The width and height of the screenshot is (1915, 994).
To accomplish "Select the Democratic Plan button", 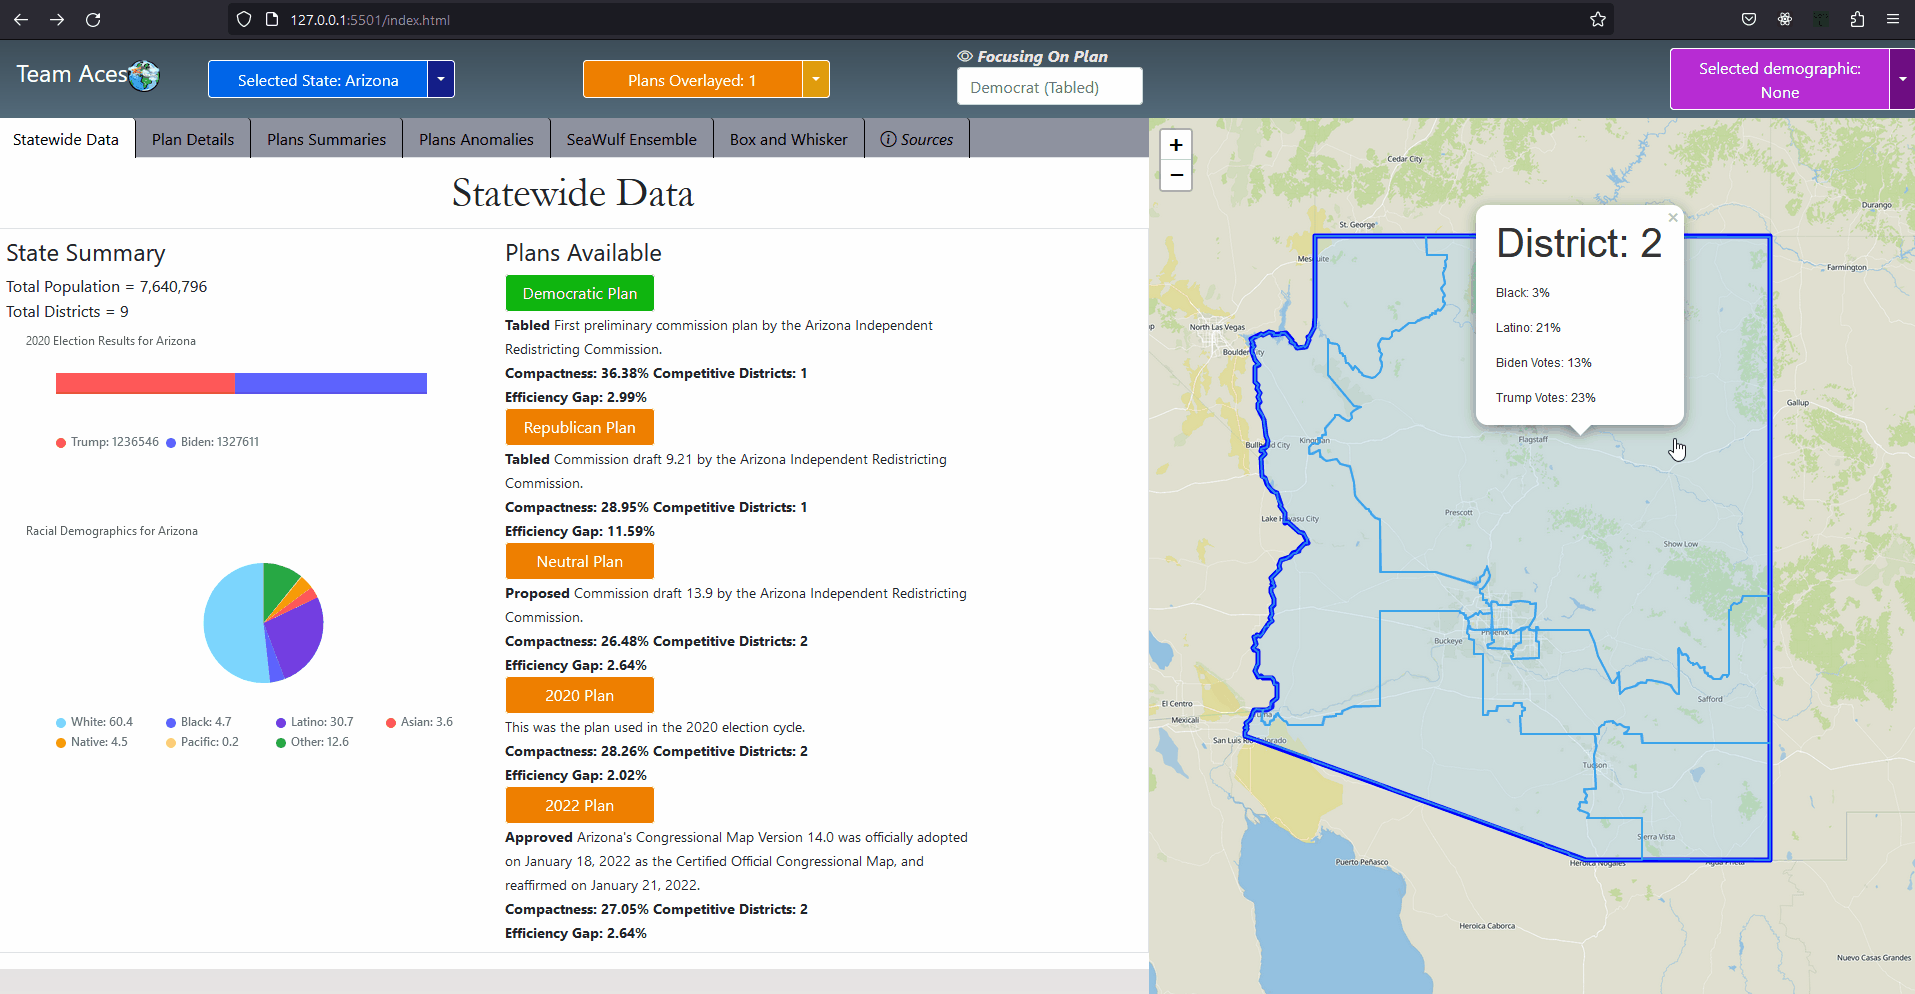I will pos(579,293).
